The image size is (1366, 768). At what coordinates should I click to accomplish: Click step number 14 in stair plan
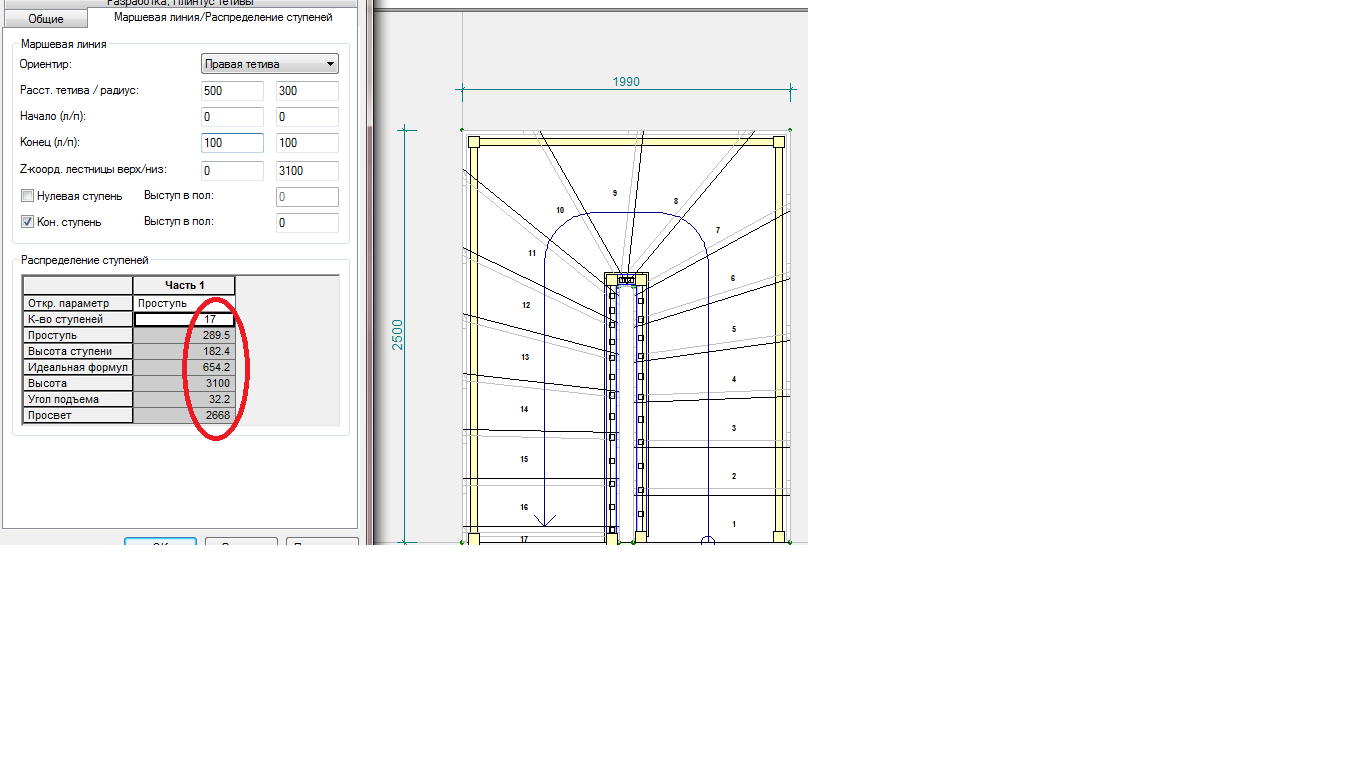point(524,409)
